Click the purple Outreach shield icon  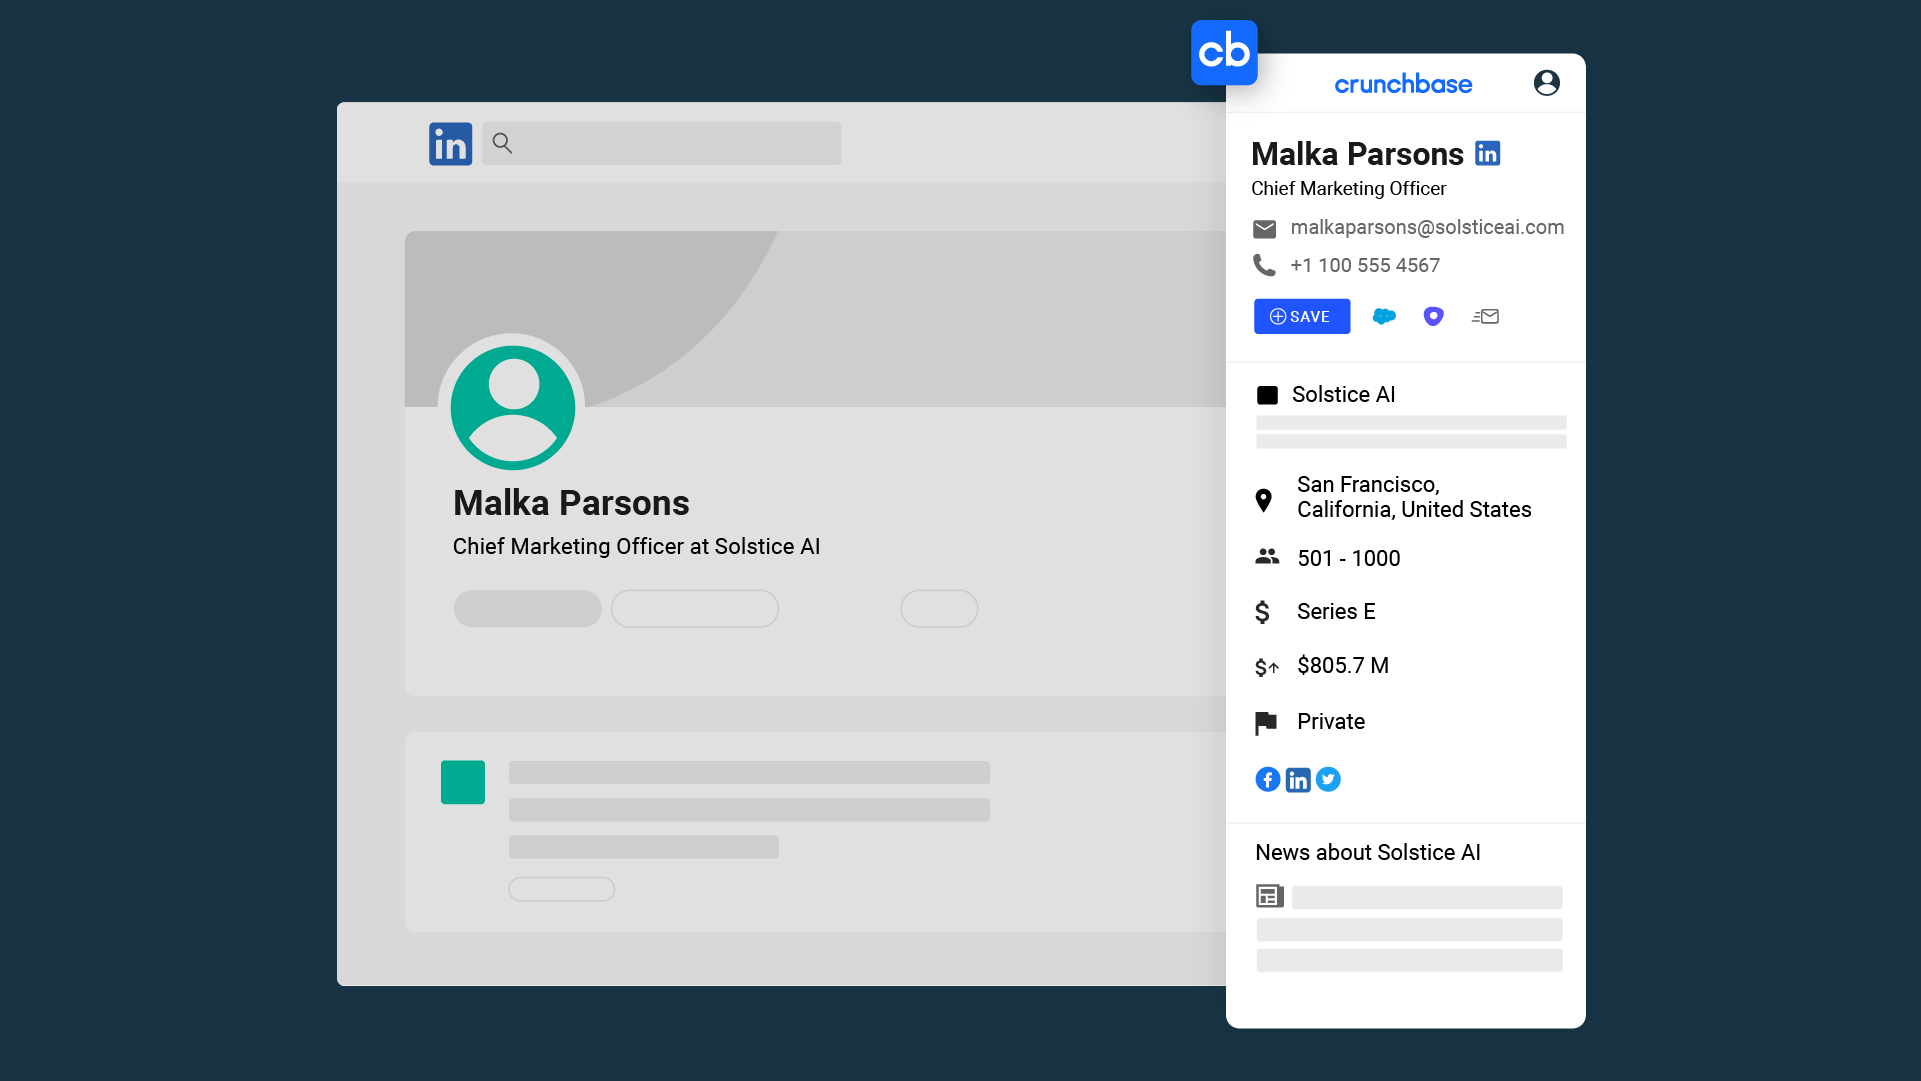pos(1433,316)
